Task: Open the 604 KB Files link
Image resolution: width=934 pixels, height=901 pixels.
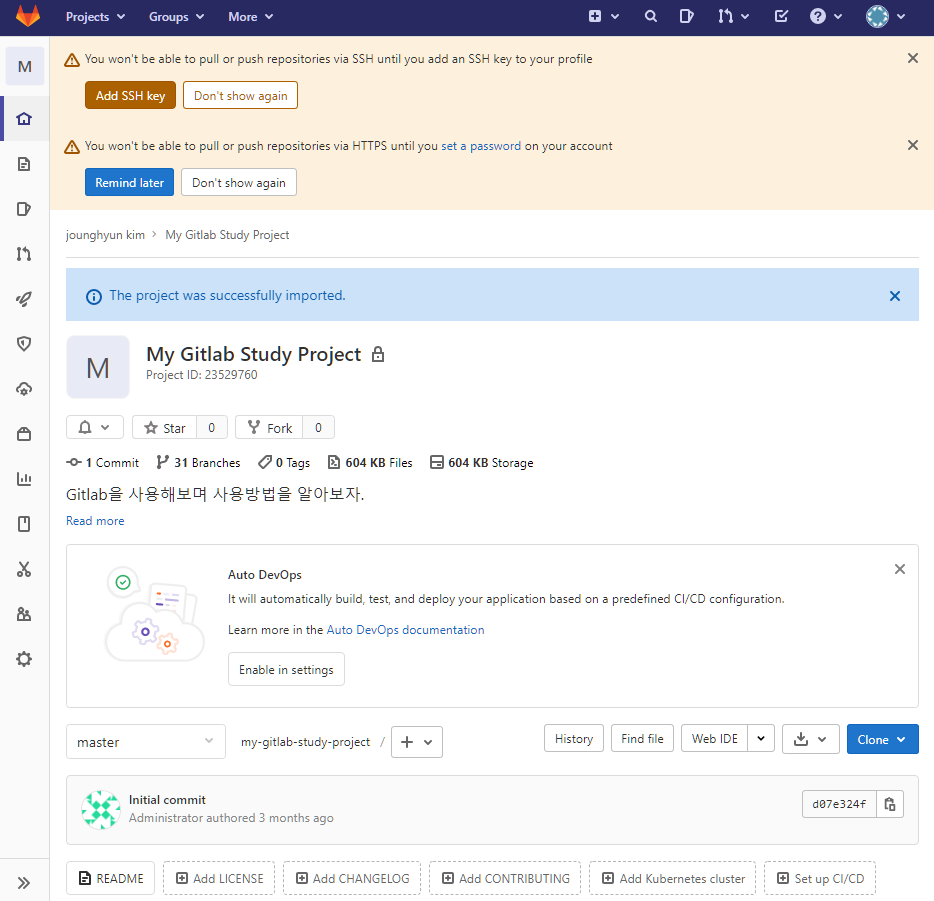Action: (x=370, y=463)
